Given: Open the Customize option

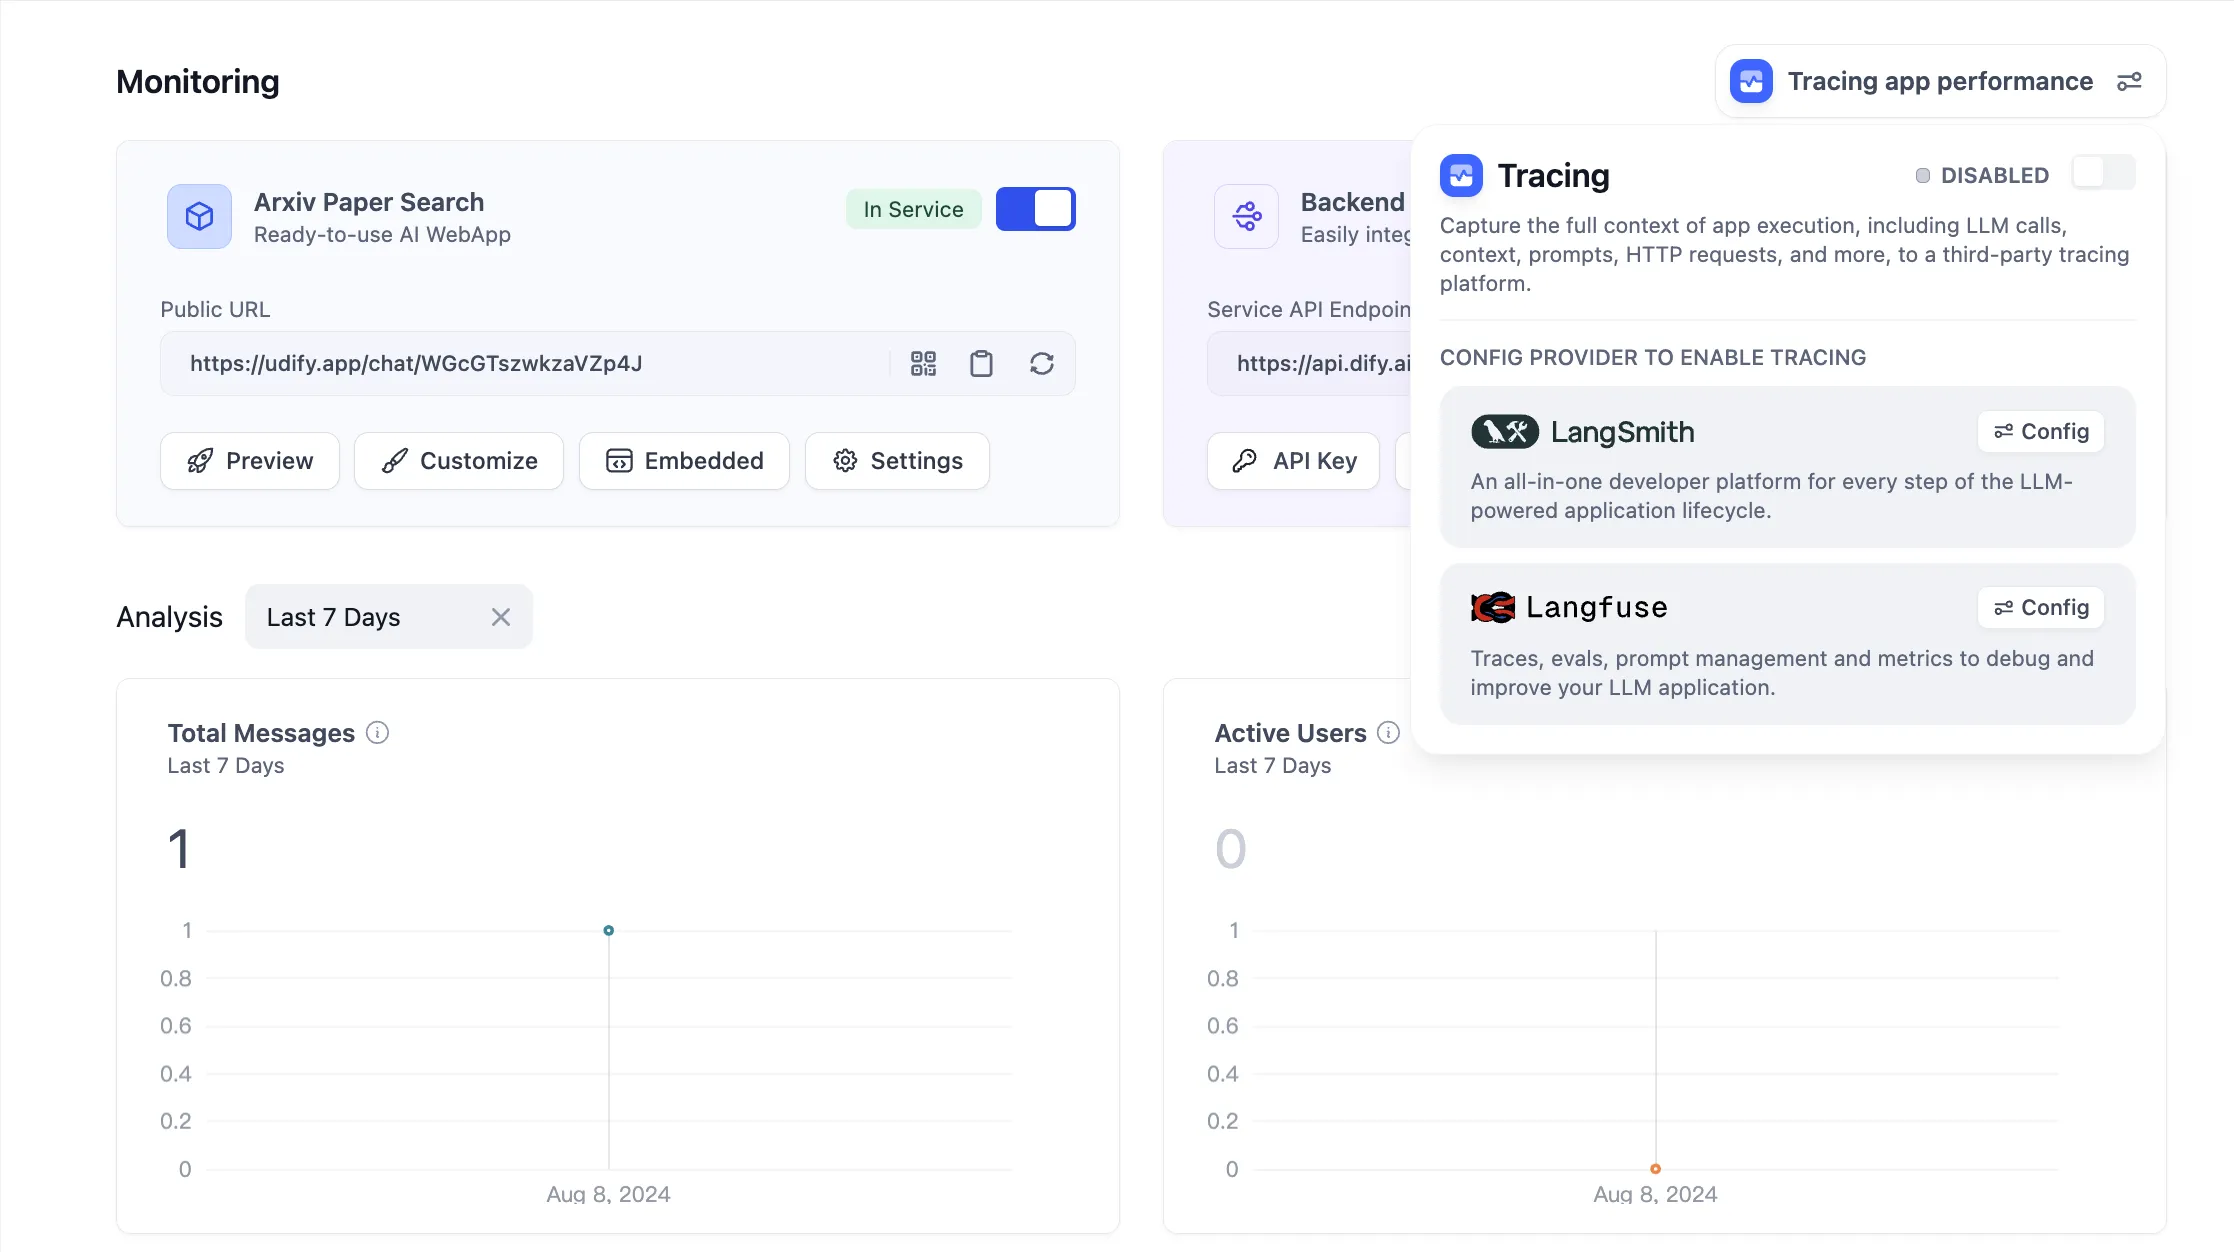Looking at the screenshot, I should tap(459, 461).
